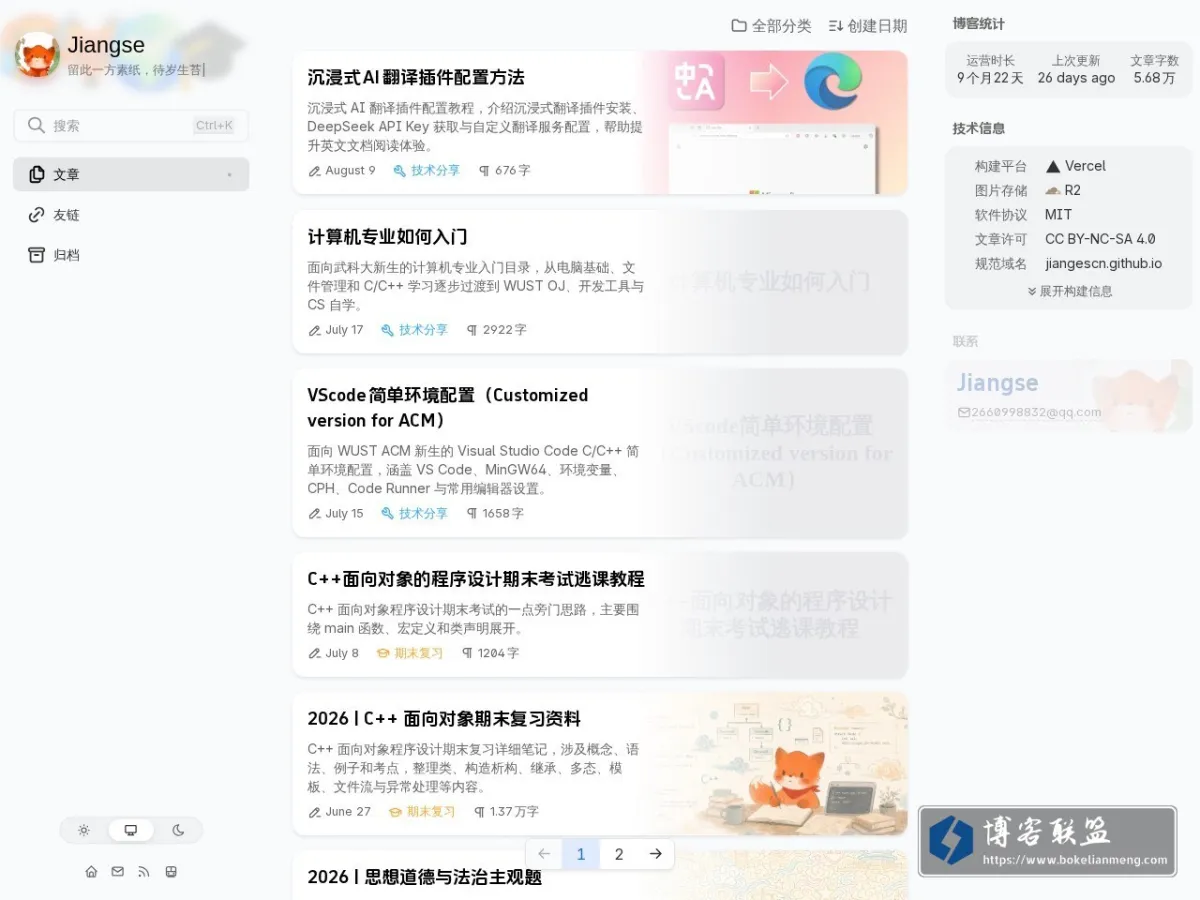The height and width of the screenshot is (900, 1200).
Task: Click the Ctrl+K shortcut badge
Action: 214,125
